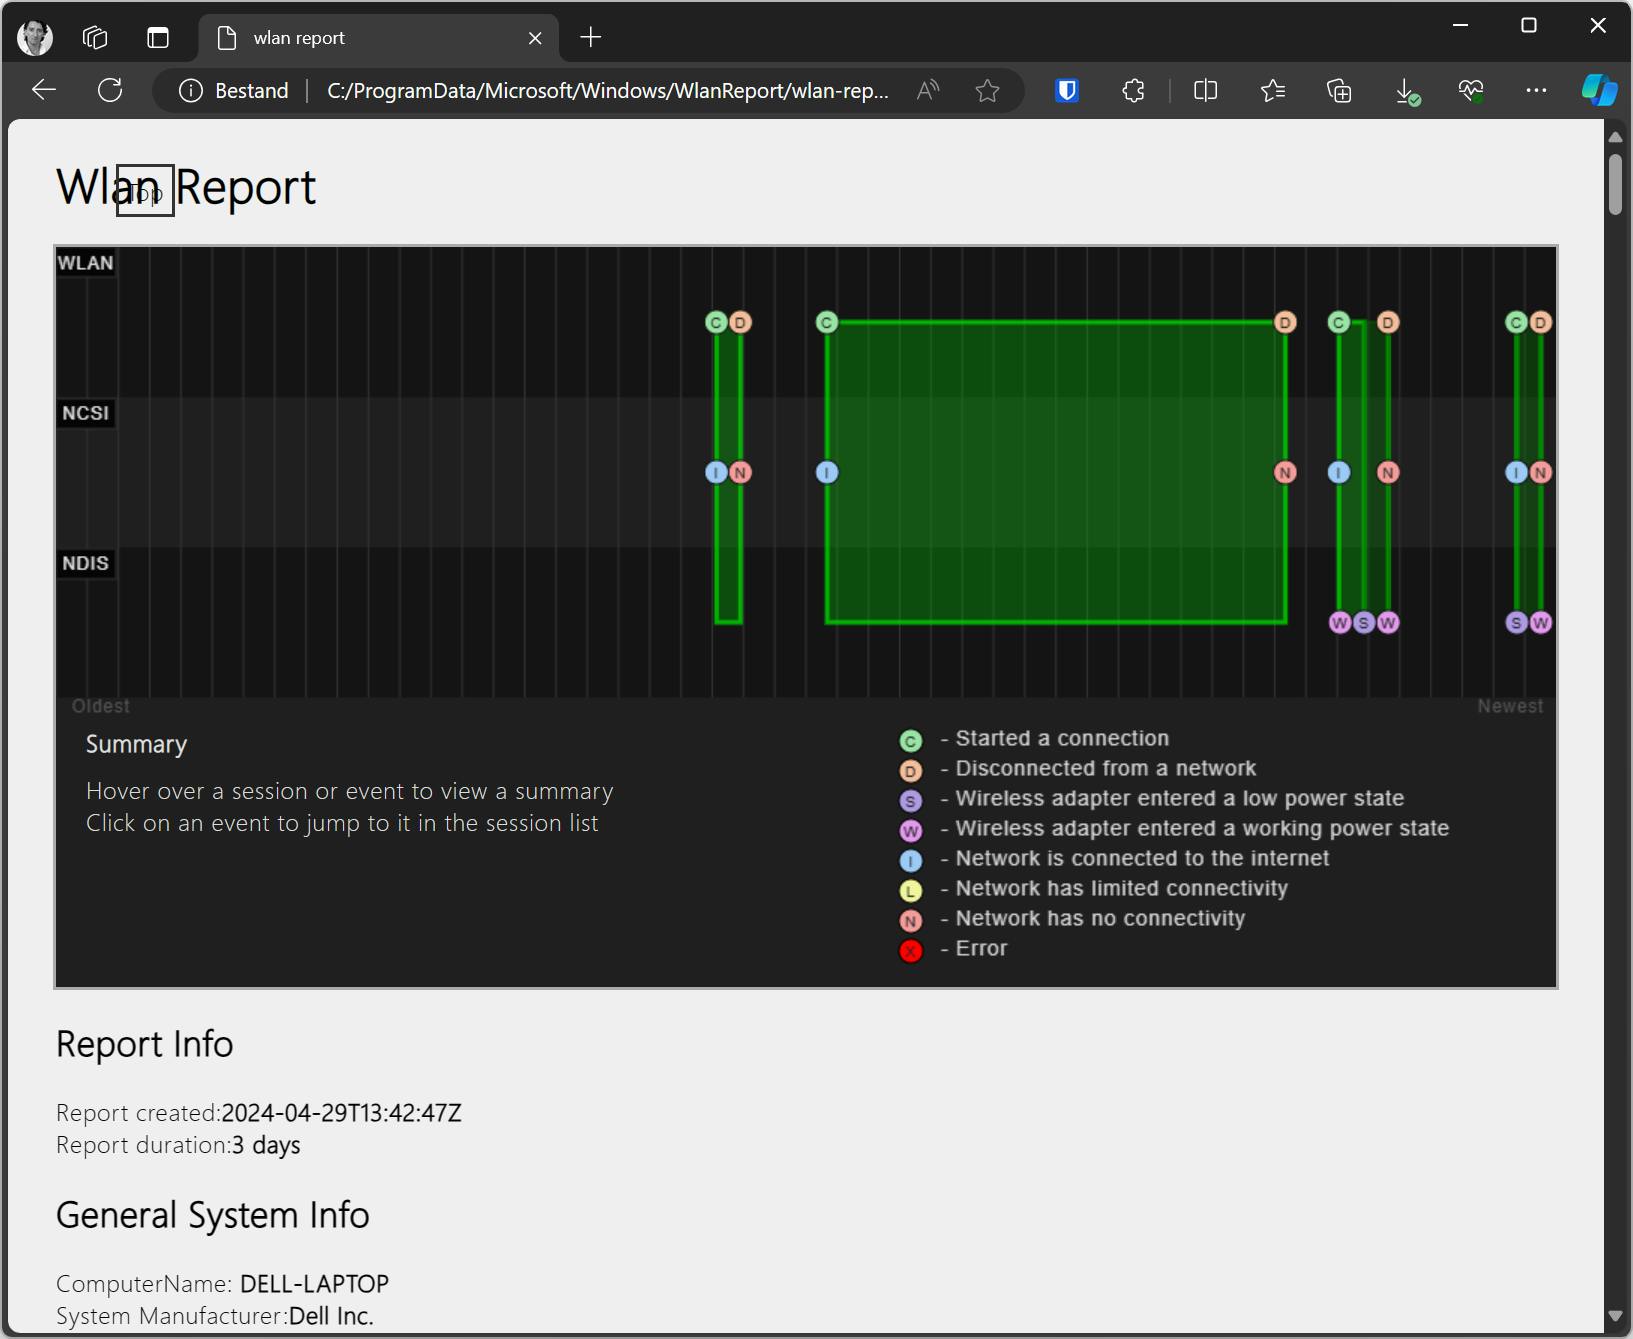The image size is (1633, 1339).
Task: Expand the tab actions menu
Action: click(x=158, y=38)
